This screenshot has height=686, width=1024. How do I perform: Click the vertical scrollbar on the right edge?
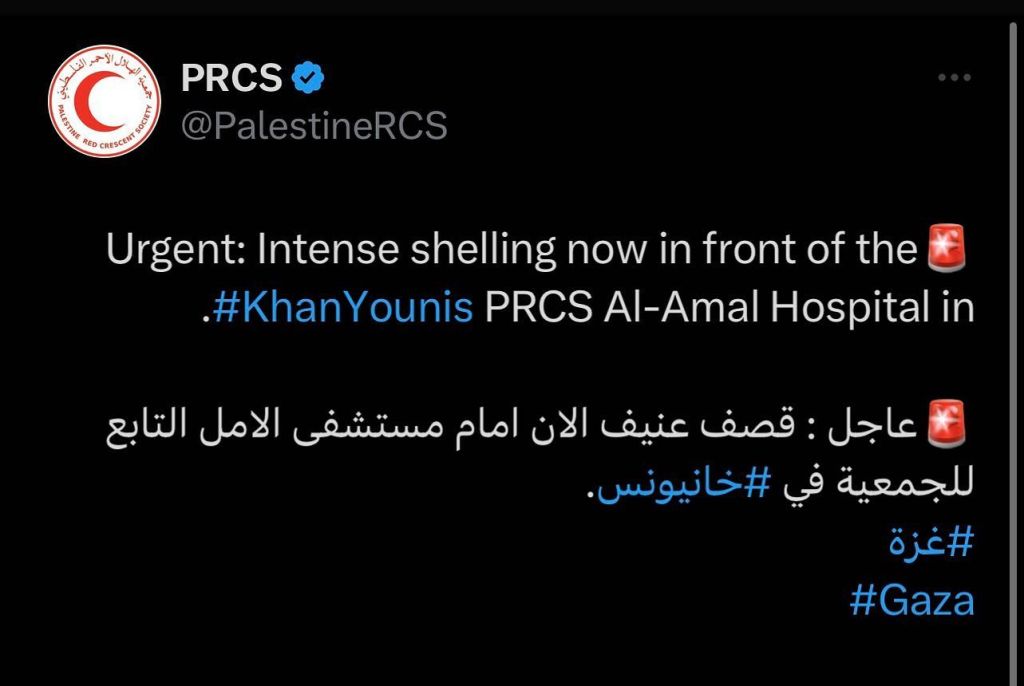pyautogui.click(x=1014, y=353)
